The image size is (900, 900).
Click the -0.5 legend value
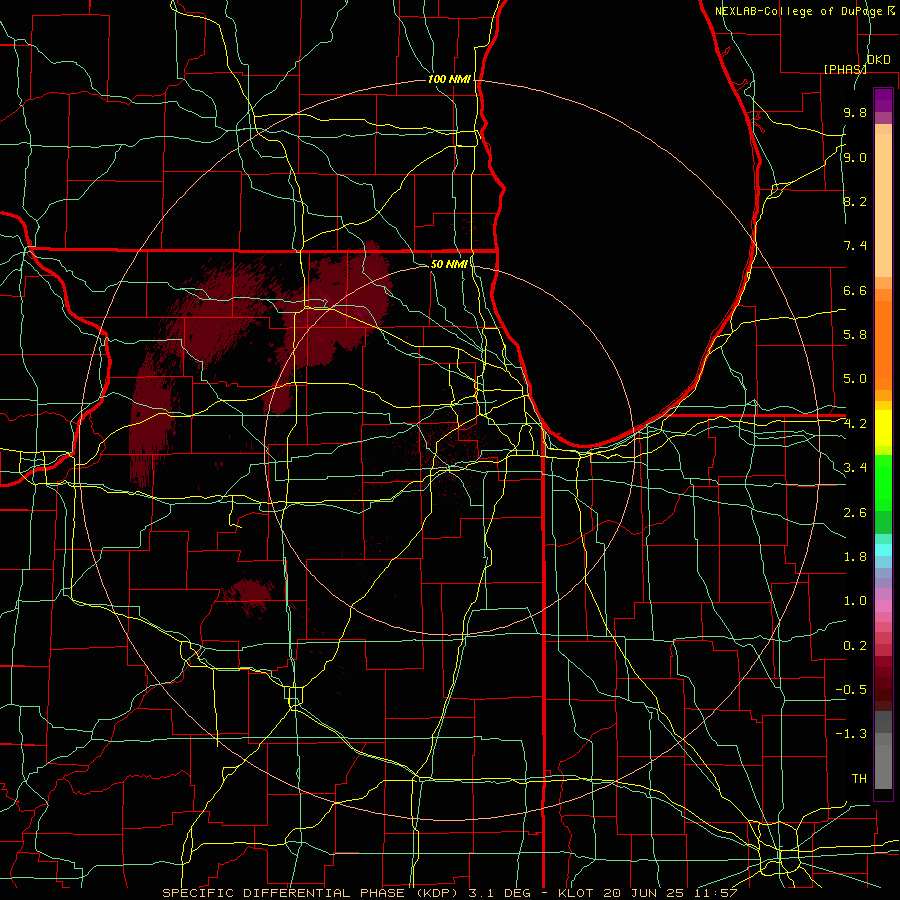(x=851, y=690)
